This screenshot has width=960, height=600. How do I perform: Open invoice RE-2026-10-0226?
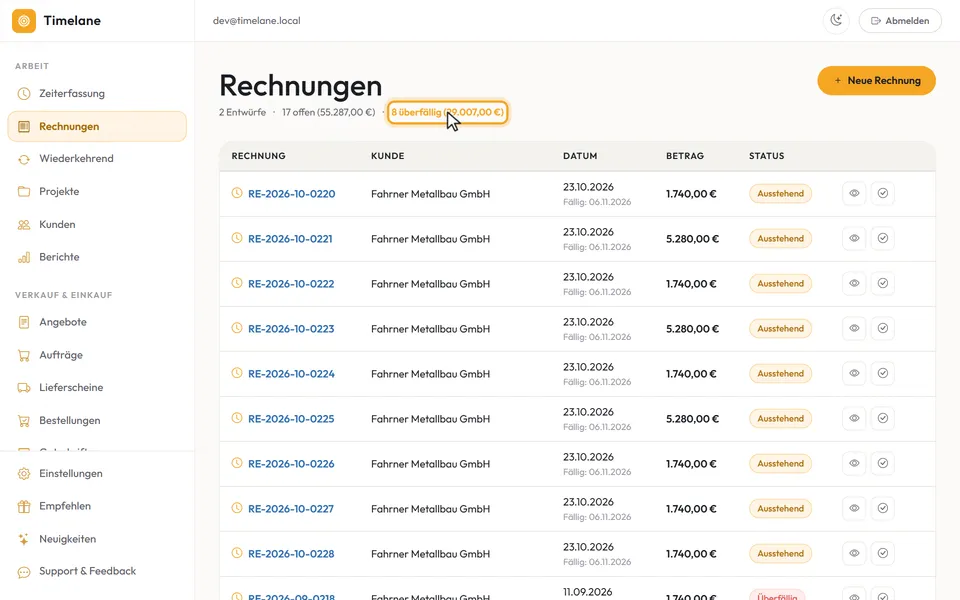coord(291,464)
